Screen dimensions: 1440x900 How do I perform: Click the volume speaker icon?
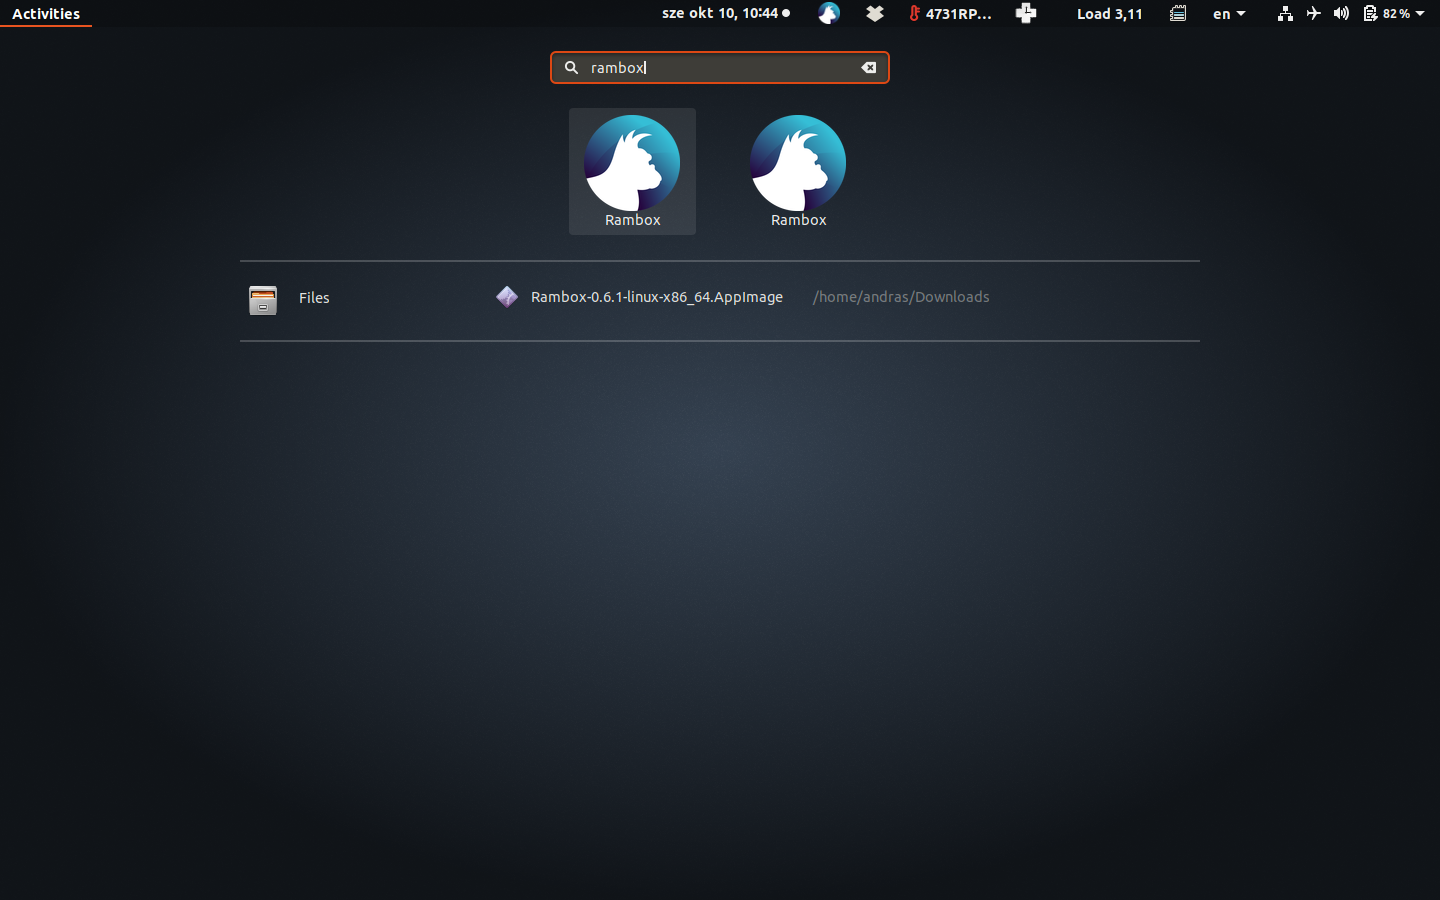(x=1341, y=13)
